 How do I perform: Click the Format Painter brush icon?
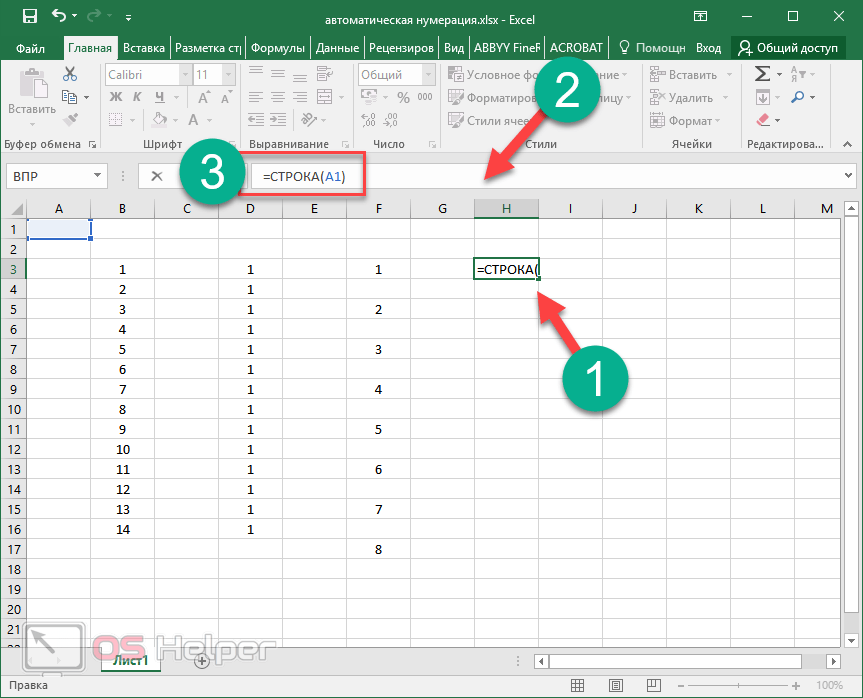tap(70, 119)
